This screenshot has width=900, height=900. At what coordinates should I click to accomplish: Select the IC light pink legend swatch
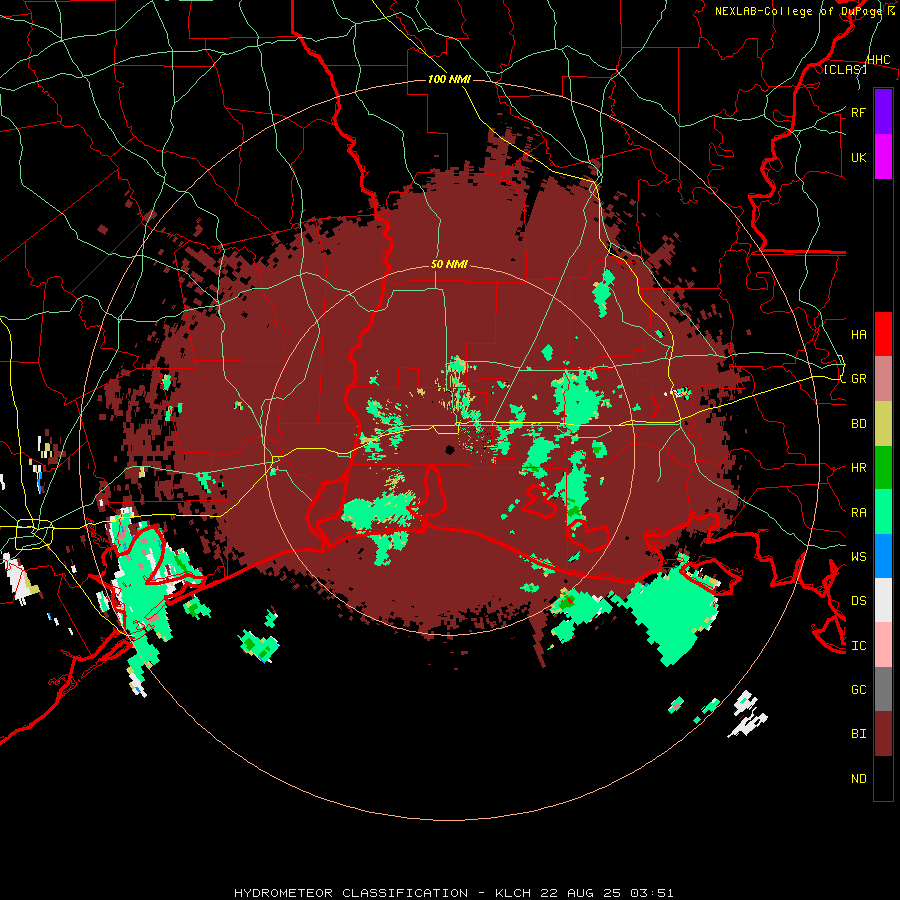(x=883, y=645)
